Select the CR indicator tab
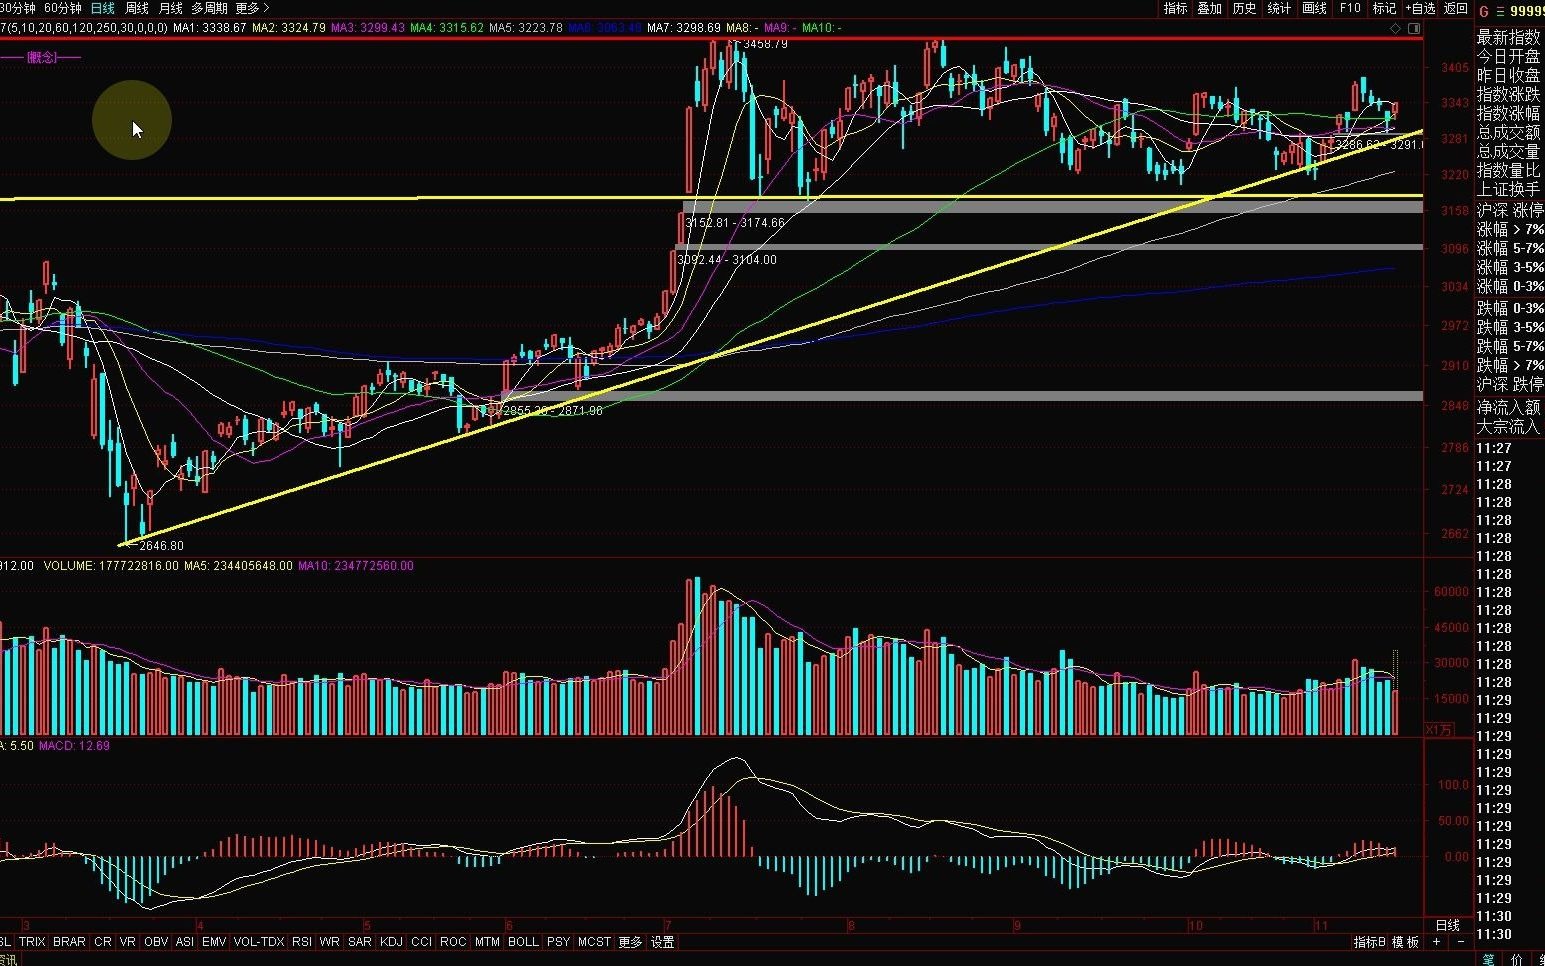 (x=103, y=942)
